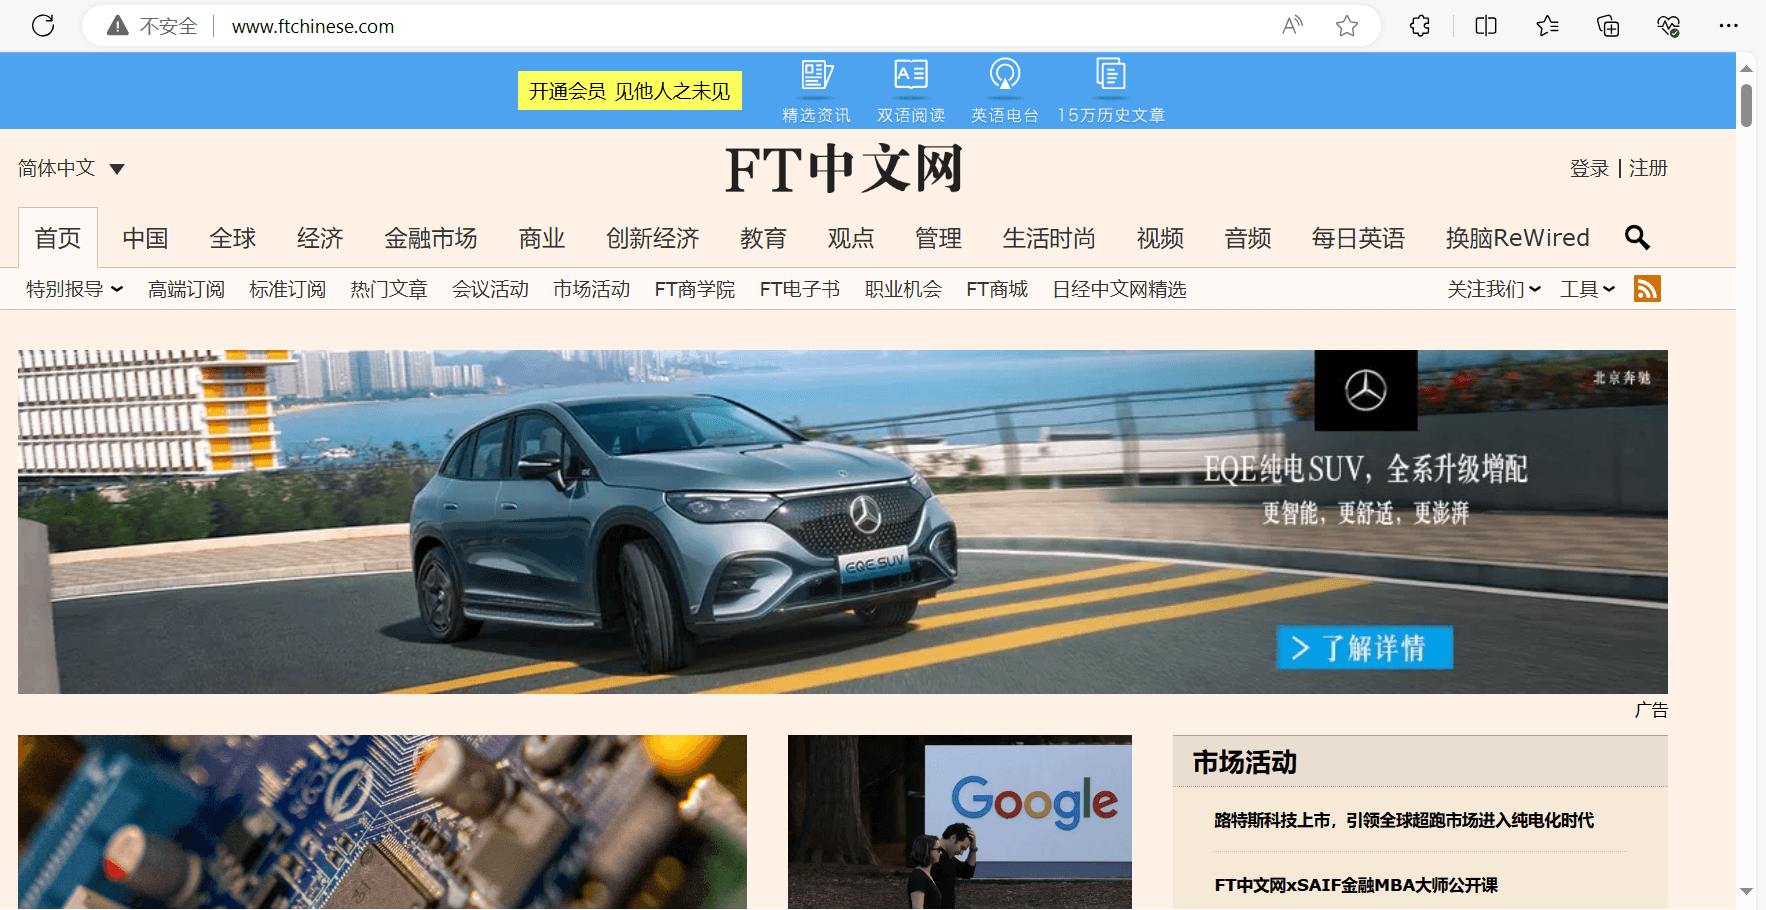Screen dimensions: 1766x910
Task: Open the 全球 section
Action: (233, 238)
